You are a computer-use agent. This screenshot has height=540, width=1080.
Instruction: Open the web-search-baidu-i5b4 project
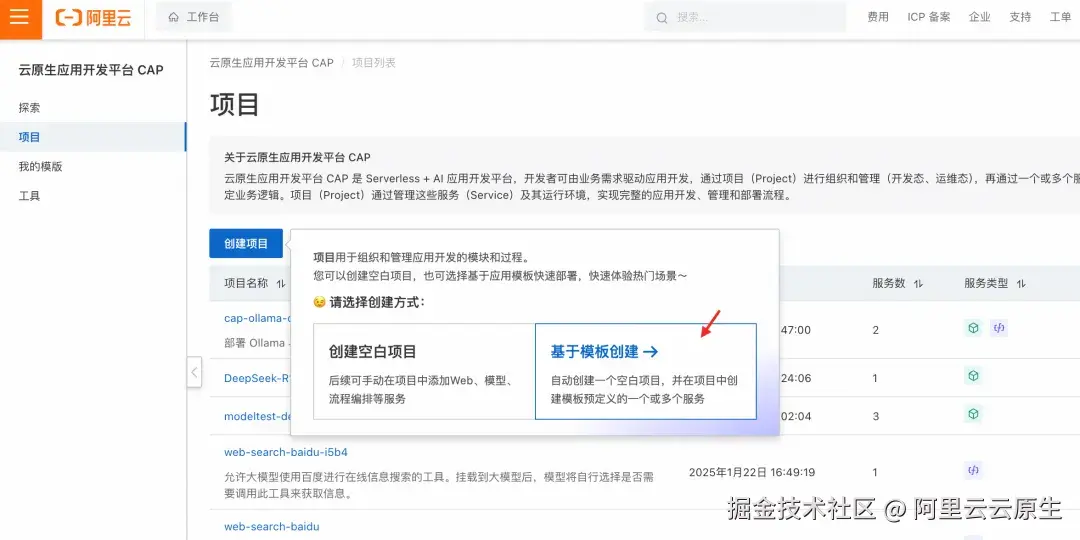pos(286,453)
